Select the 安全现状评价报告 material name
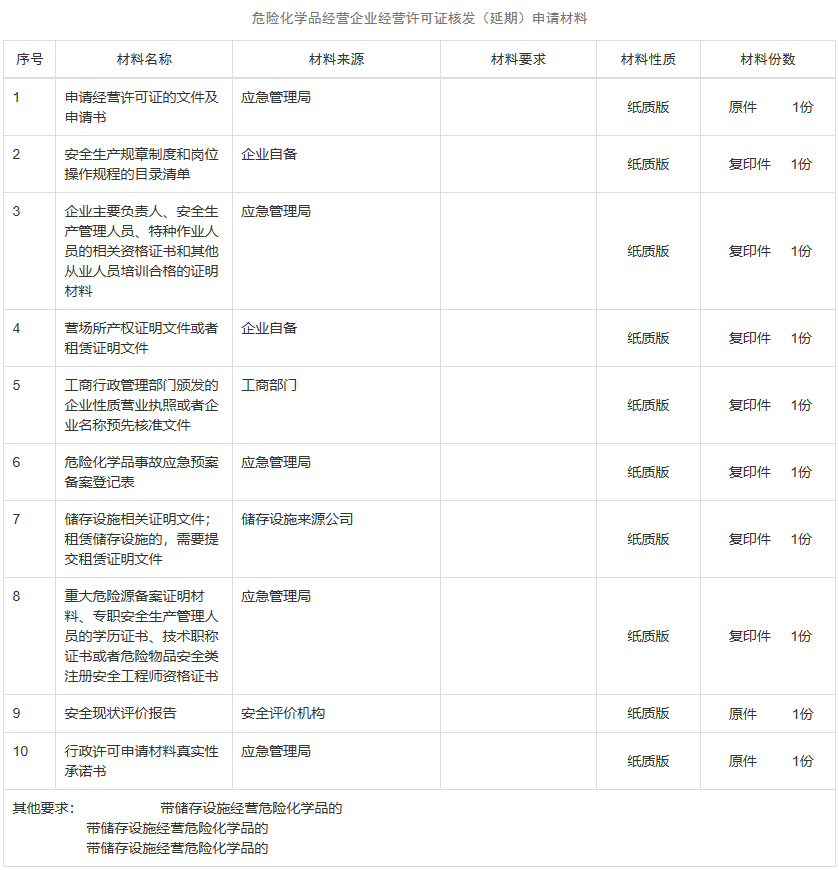Image resolution: width=839 pixels, height=870 pixels. [x=121, y=714]
